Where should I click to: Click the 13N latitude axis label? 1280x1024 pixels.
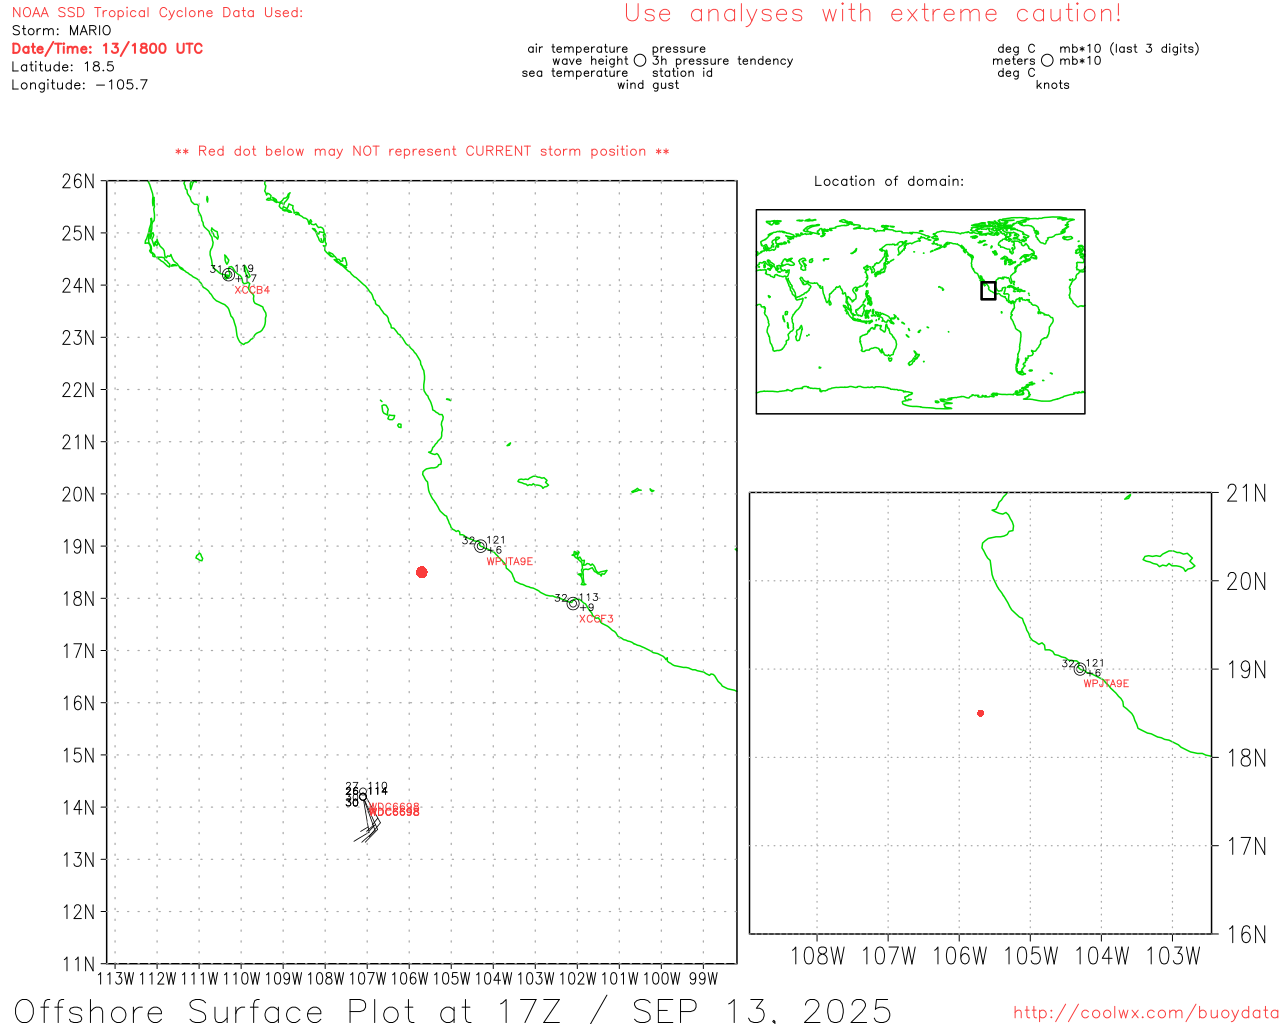click(x=79, y=860)
